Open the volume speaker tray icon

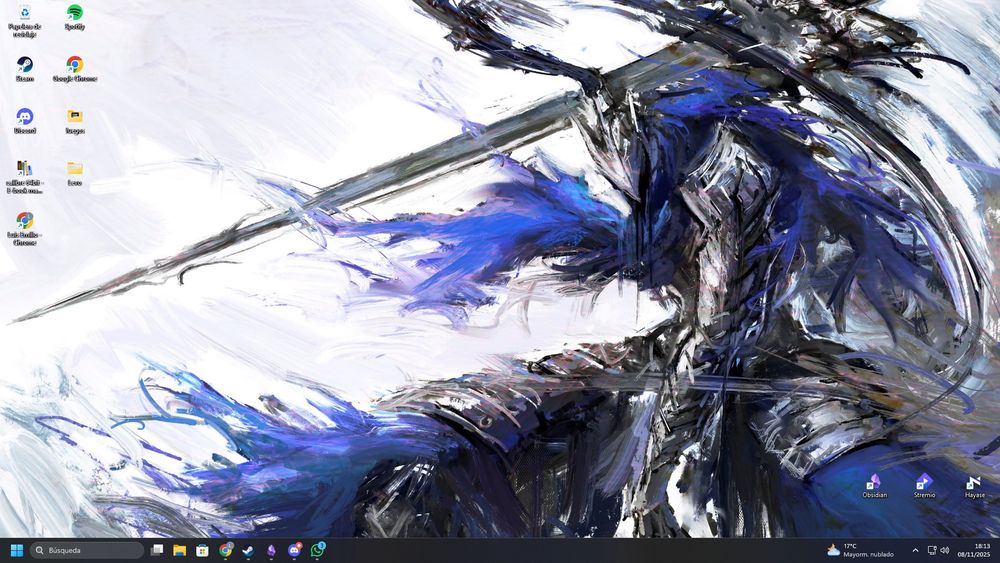945,550
